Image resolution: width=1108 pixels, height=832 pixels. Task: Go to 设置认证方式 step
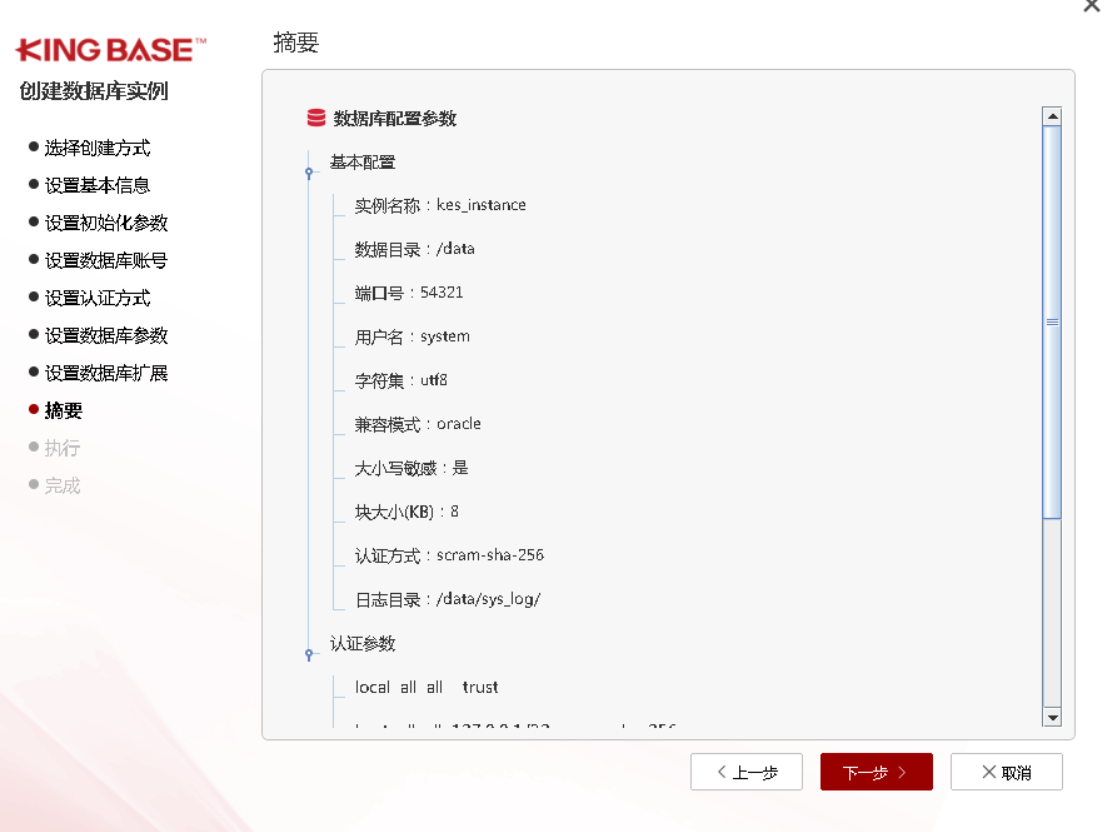point(97,298)
